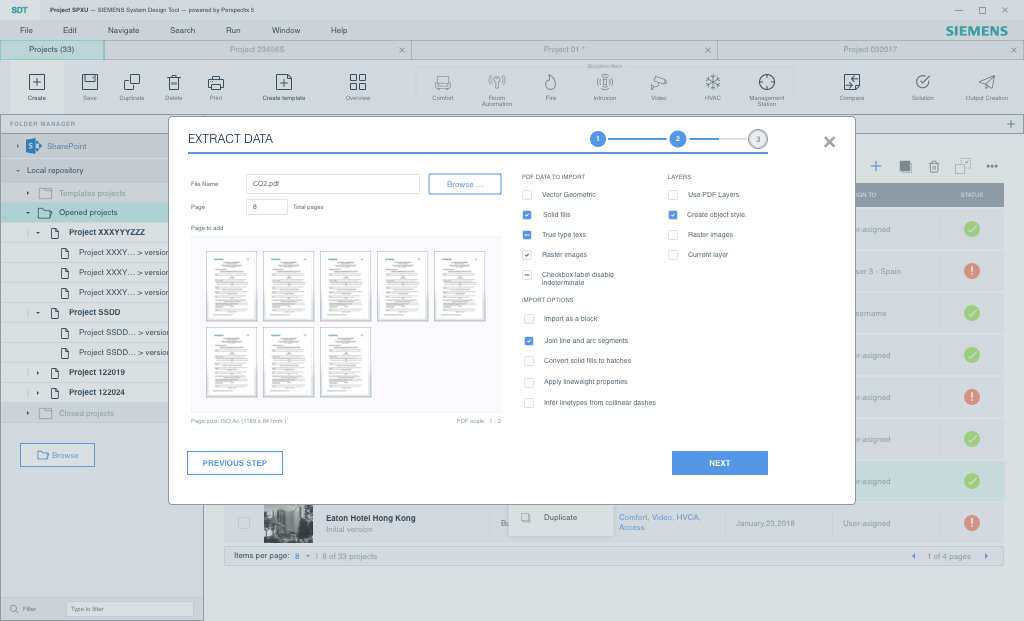The height and width of the screenshot is (621, 1024).
Task: Click the Duplicate toolbar icon
Action: pyautogui.click(x=131, y=82)
